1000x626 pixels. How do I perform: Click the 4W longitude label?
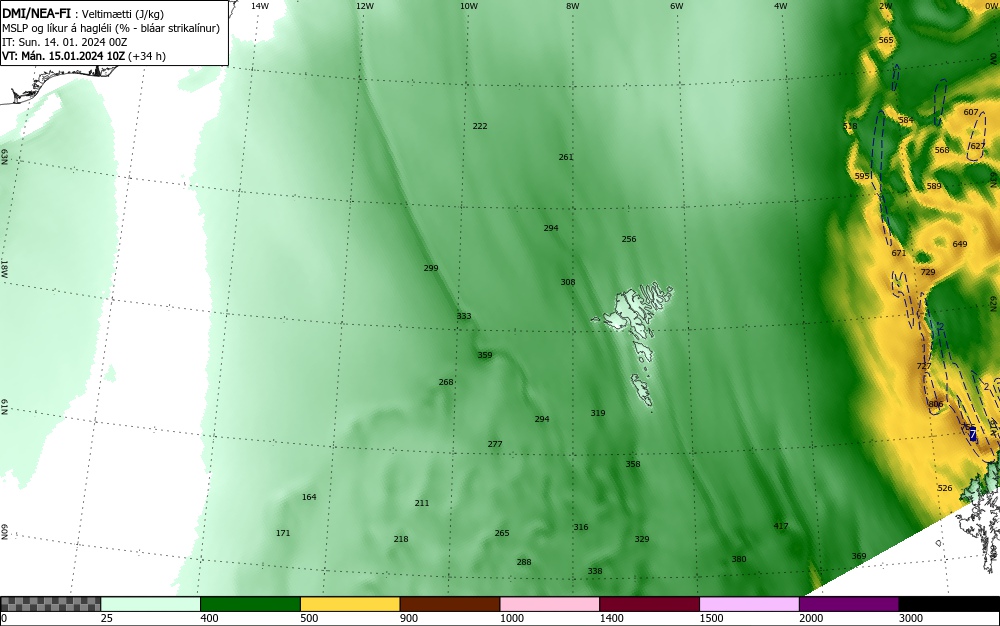[781, 6]
